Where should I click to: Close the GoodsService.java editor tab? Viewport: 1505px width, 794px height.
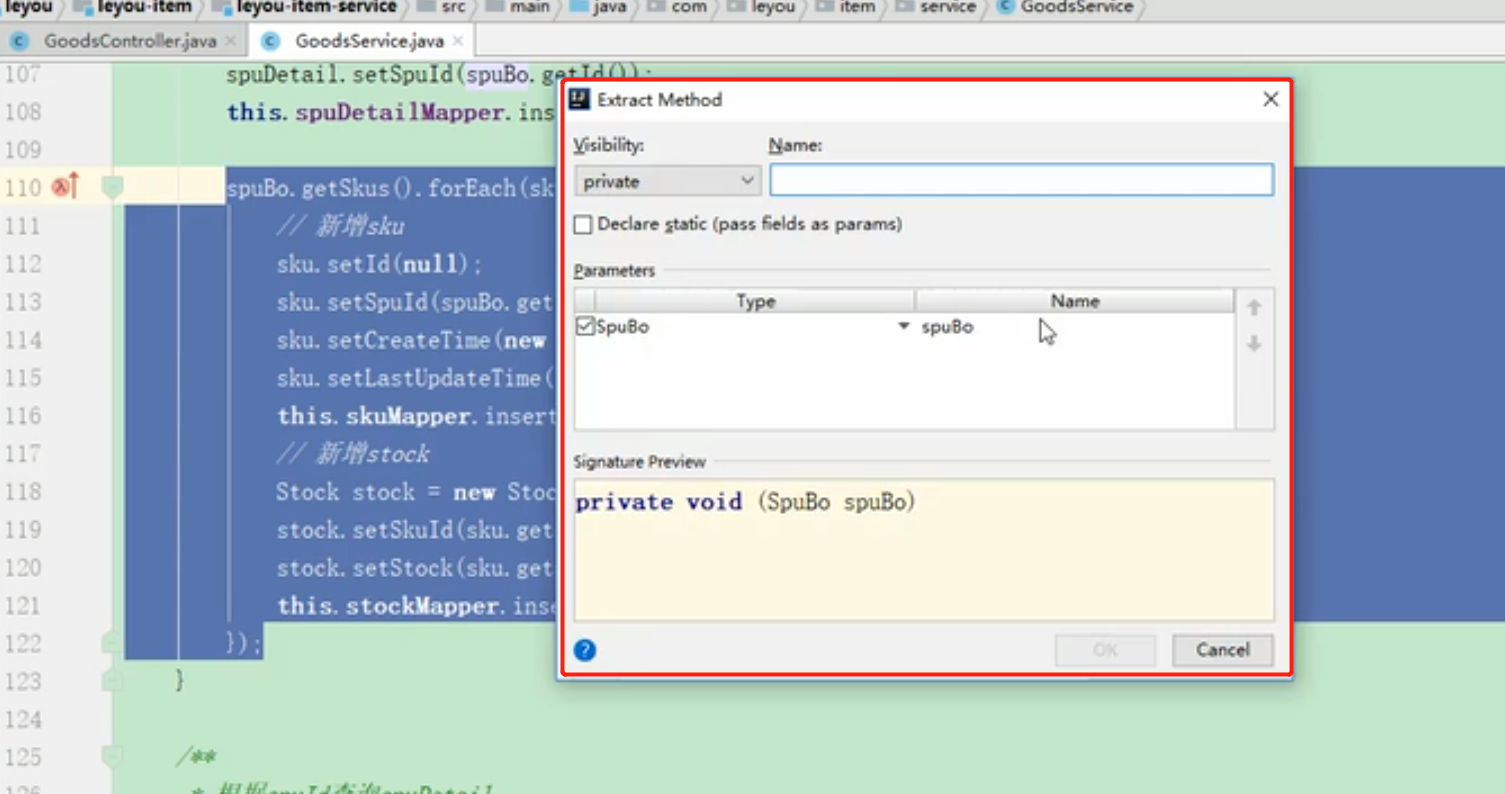[457, 41]
